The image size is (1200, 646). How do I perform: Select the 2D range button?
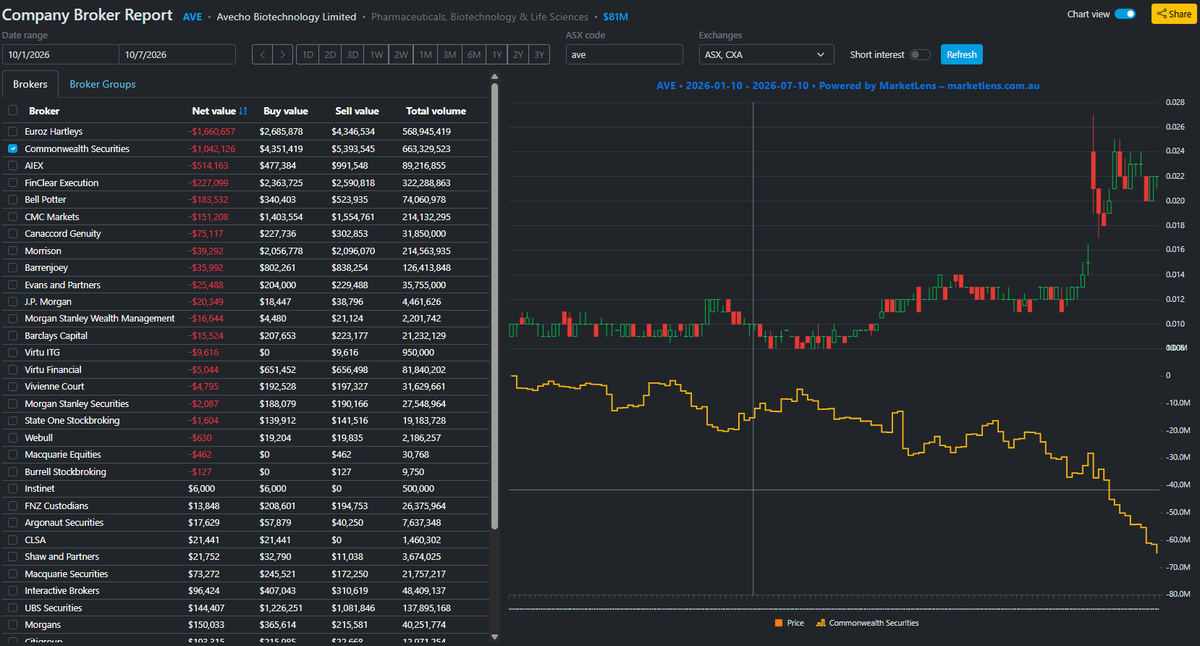tap(330, 55)
